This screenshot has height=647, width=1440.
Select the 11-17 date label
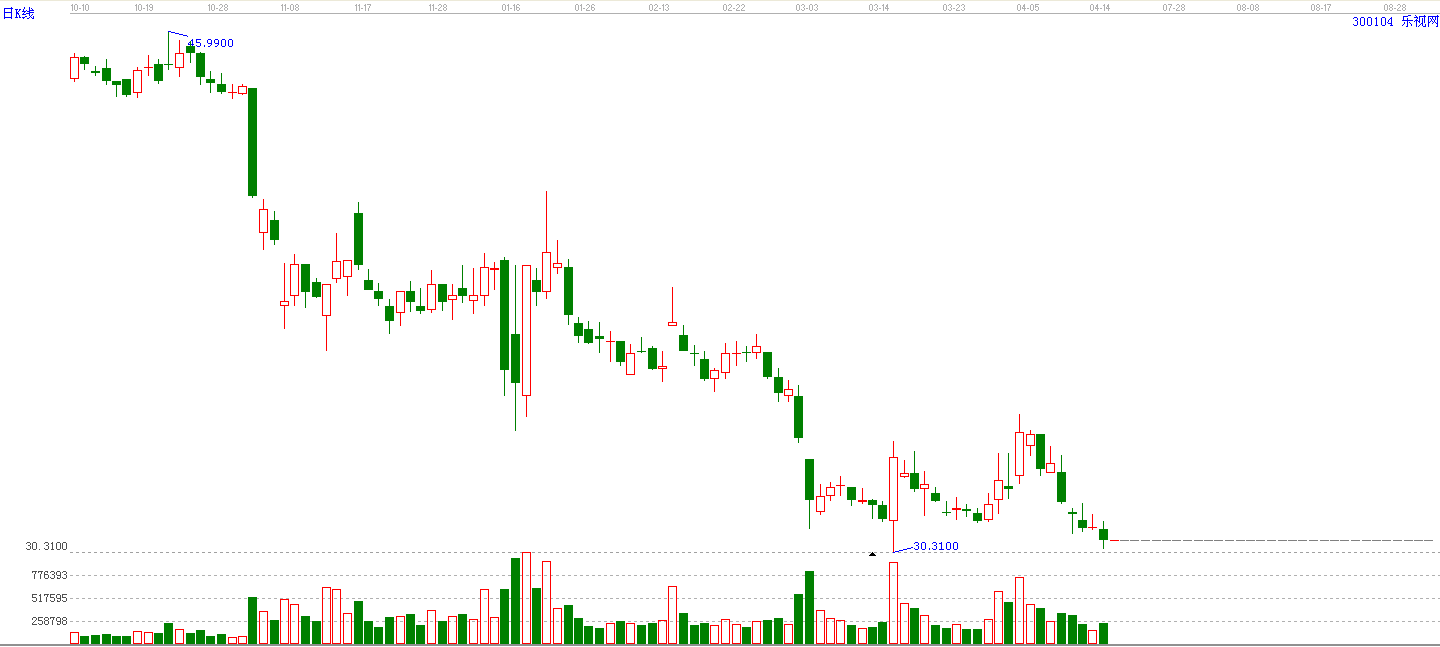pos(363,7)
